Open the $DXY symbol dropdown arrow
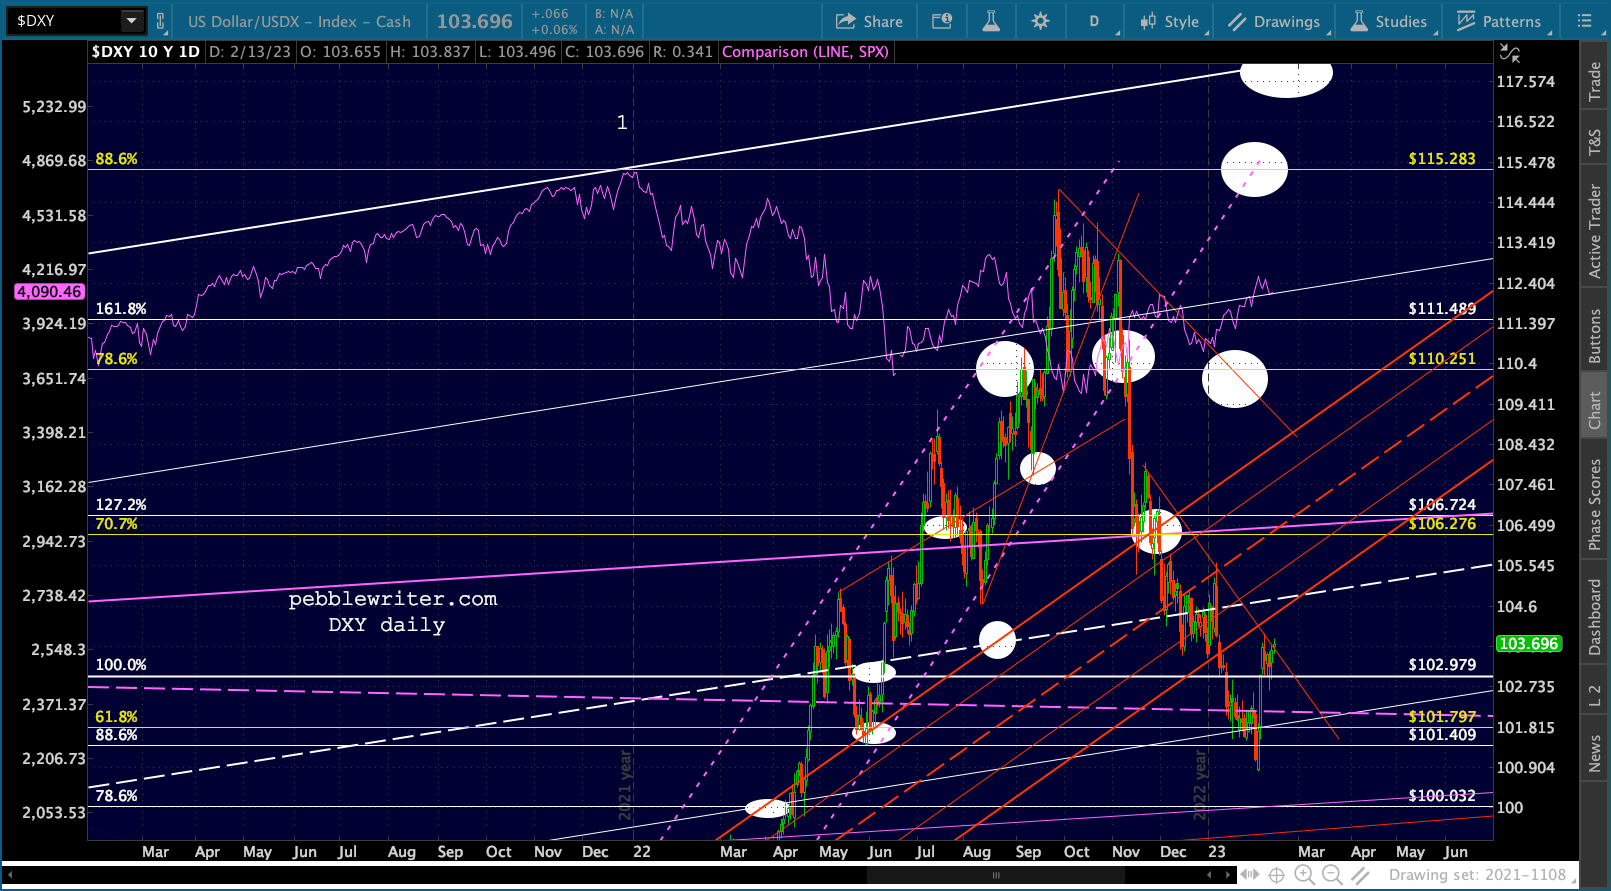Viewport: 1611px width, 891px height. [132, 21]
